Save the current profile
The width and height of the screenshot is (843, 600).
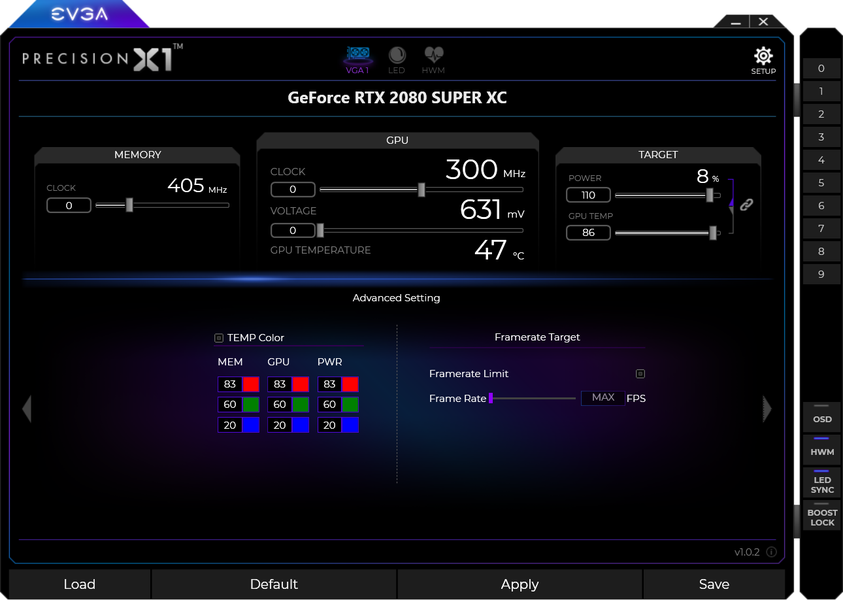pos(714,584)
